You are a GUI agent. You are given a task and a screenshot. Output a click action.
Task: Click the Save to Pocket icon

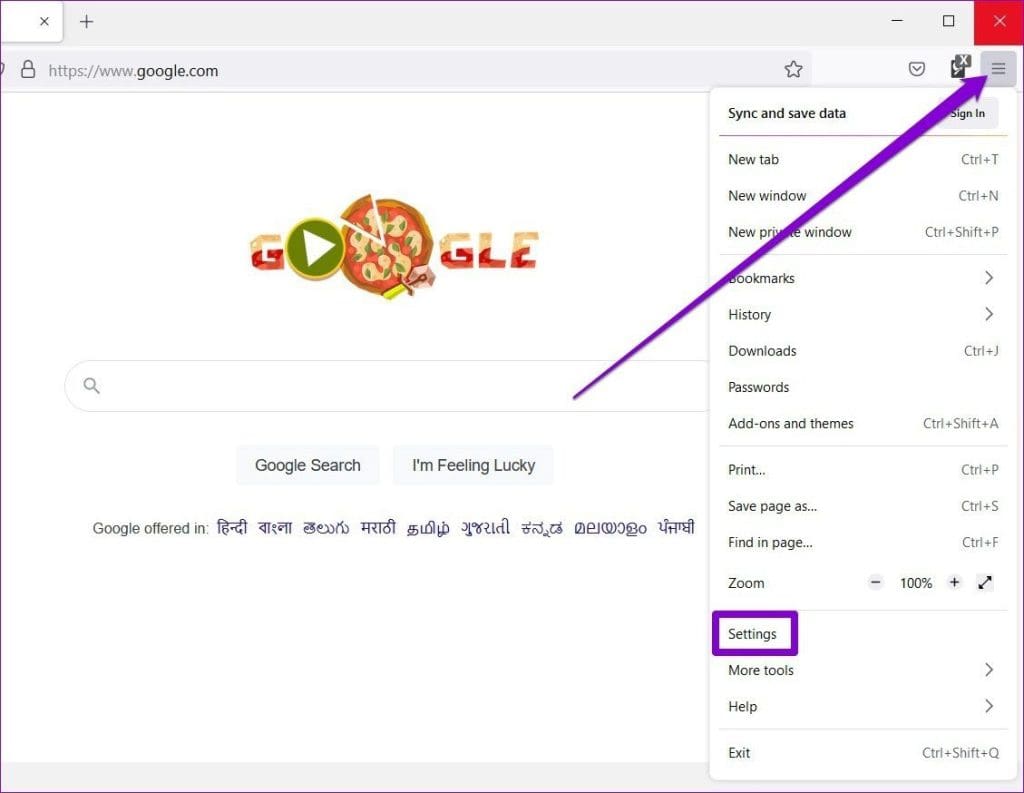tap(917, 69)
